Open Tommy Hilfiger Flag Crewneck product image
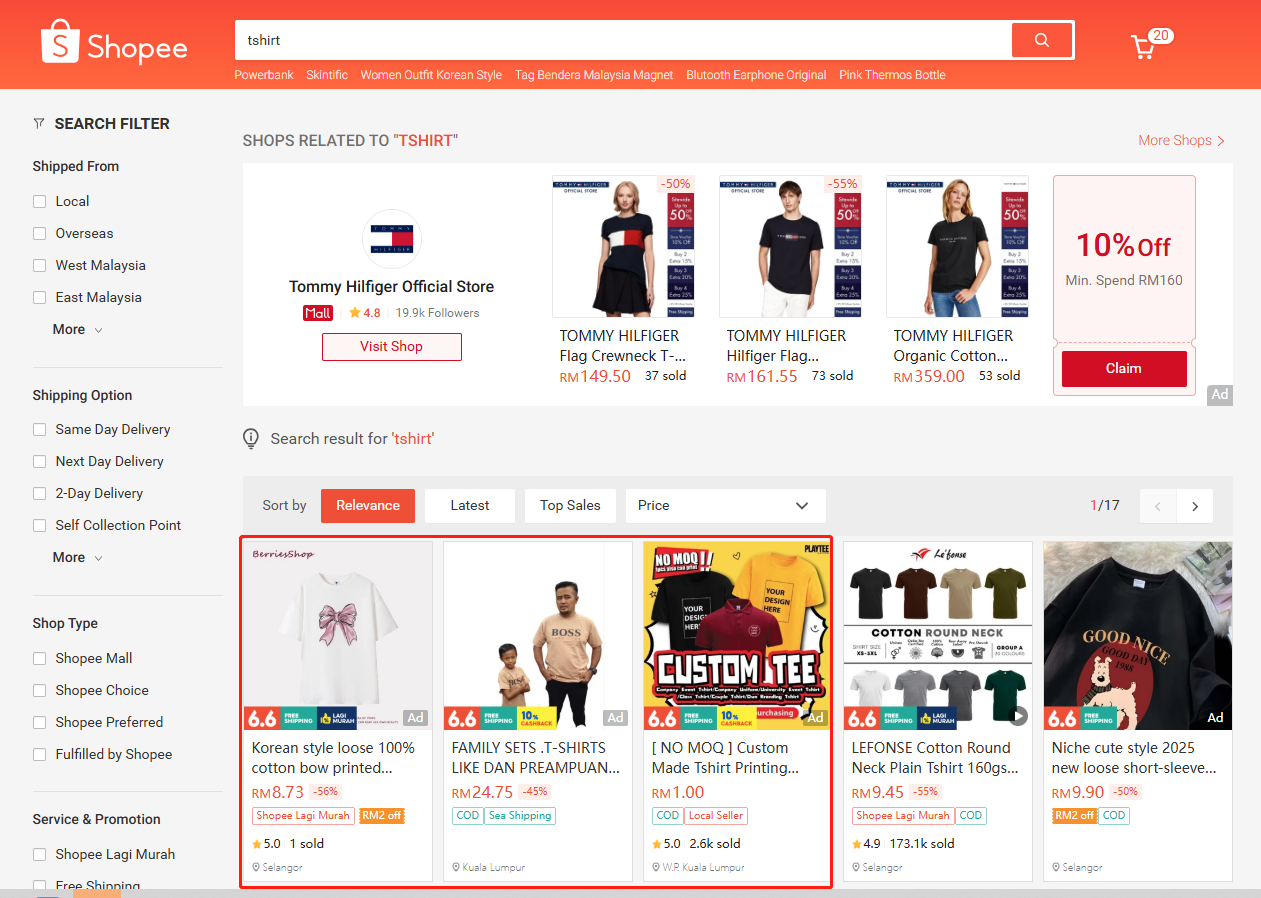Screen dimensions: 1261x898 (x=623, y=247)
